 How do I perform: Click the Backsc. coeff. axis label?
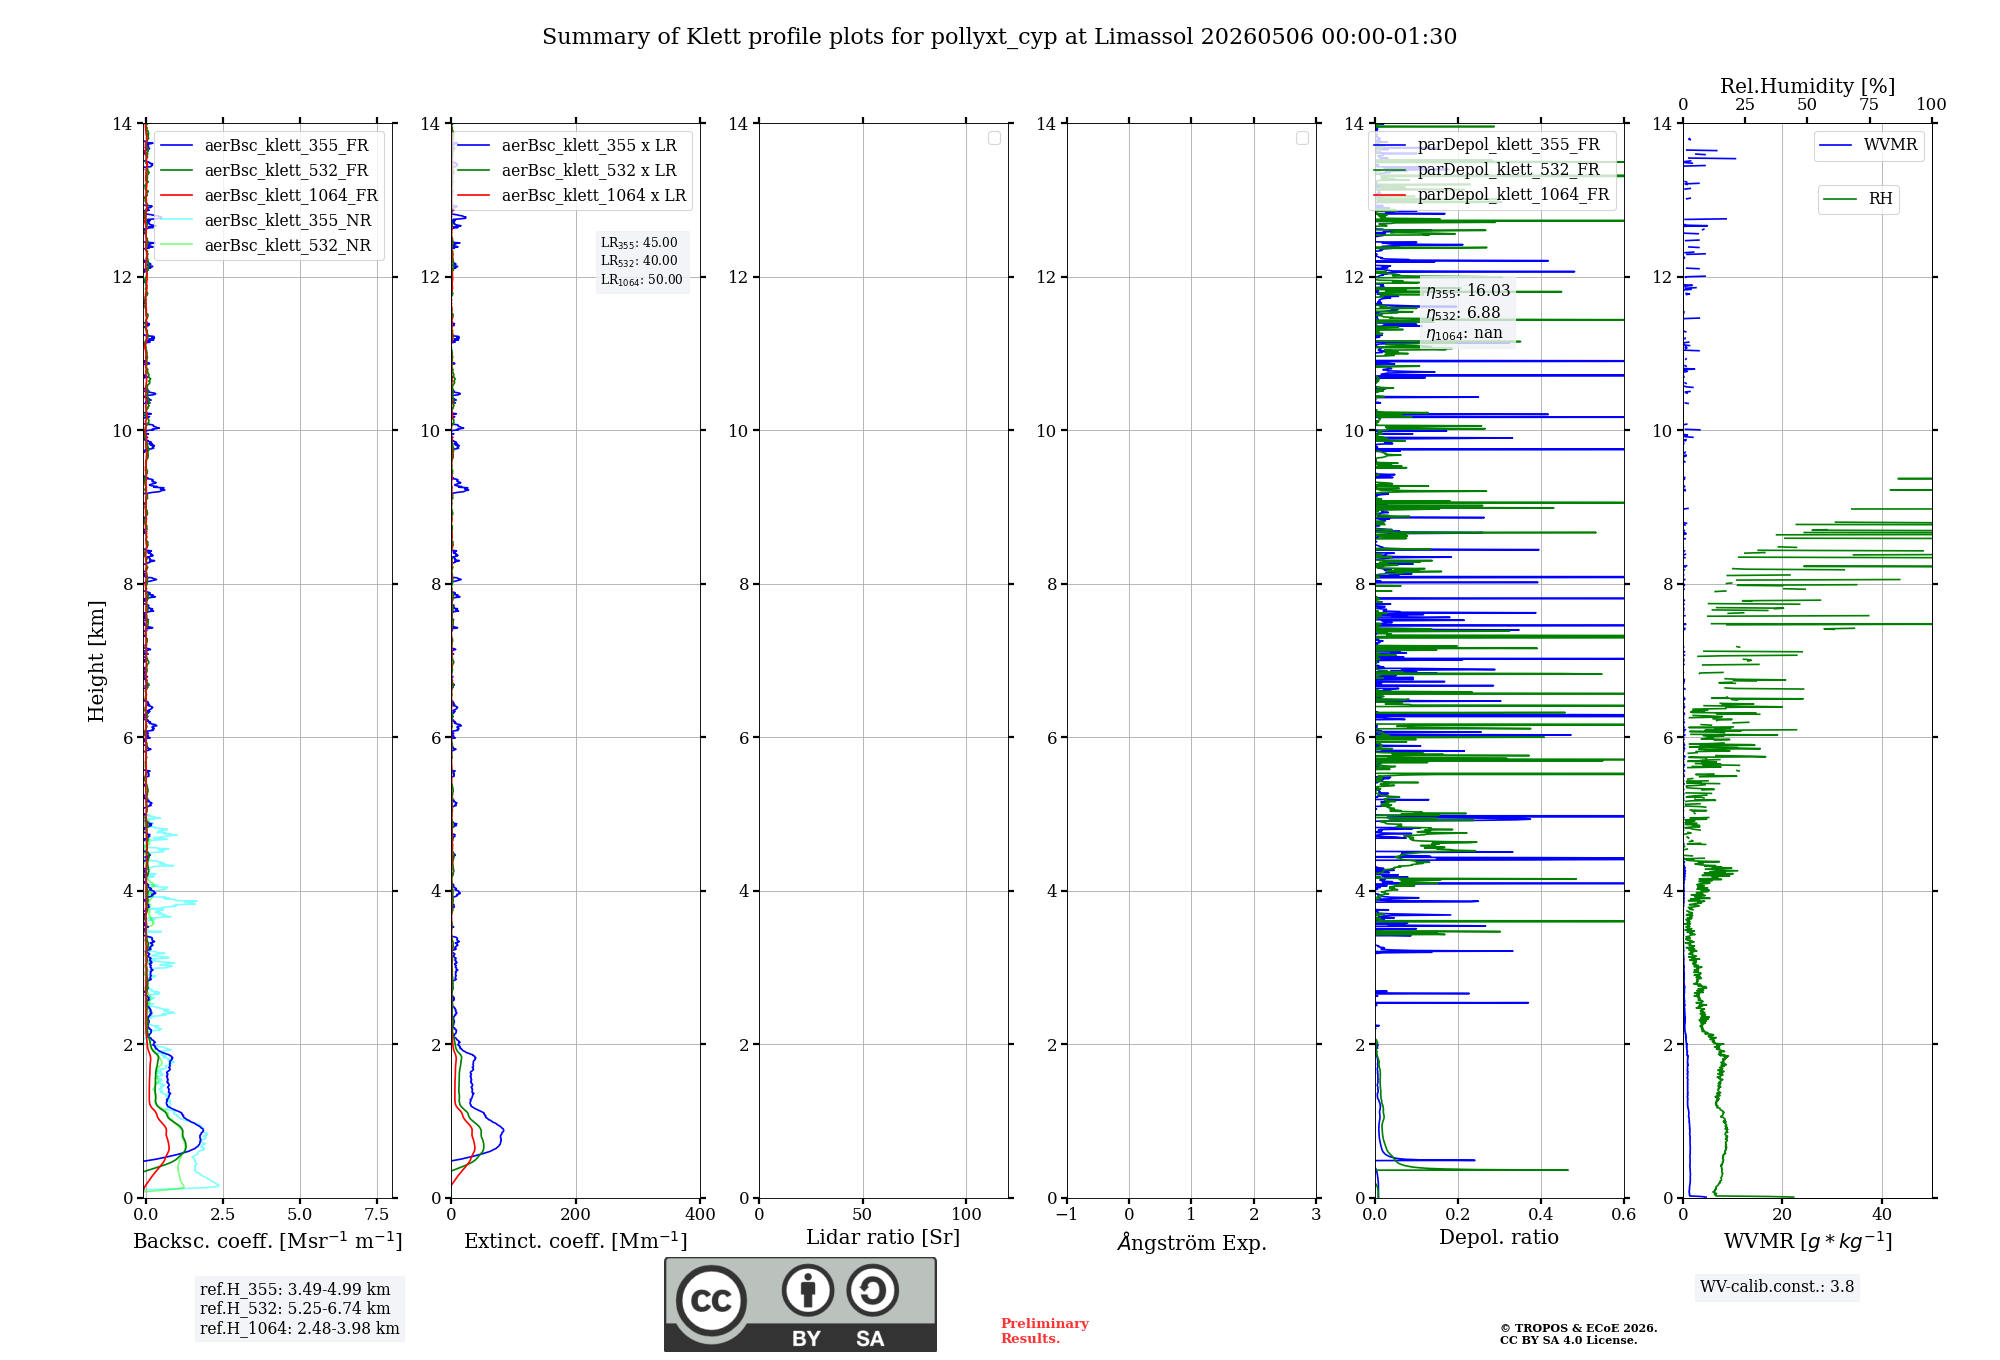tap(268, 1241)
